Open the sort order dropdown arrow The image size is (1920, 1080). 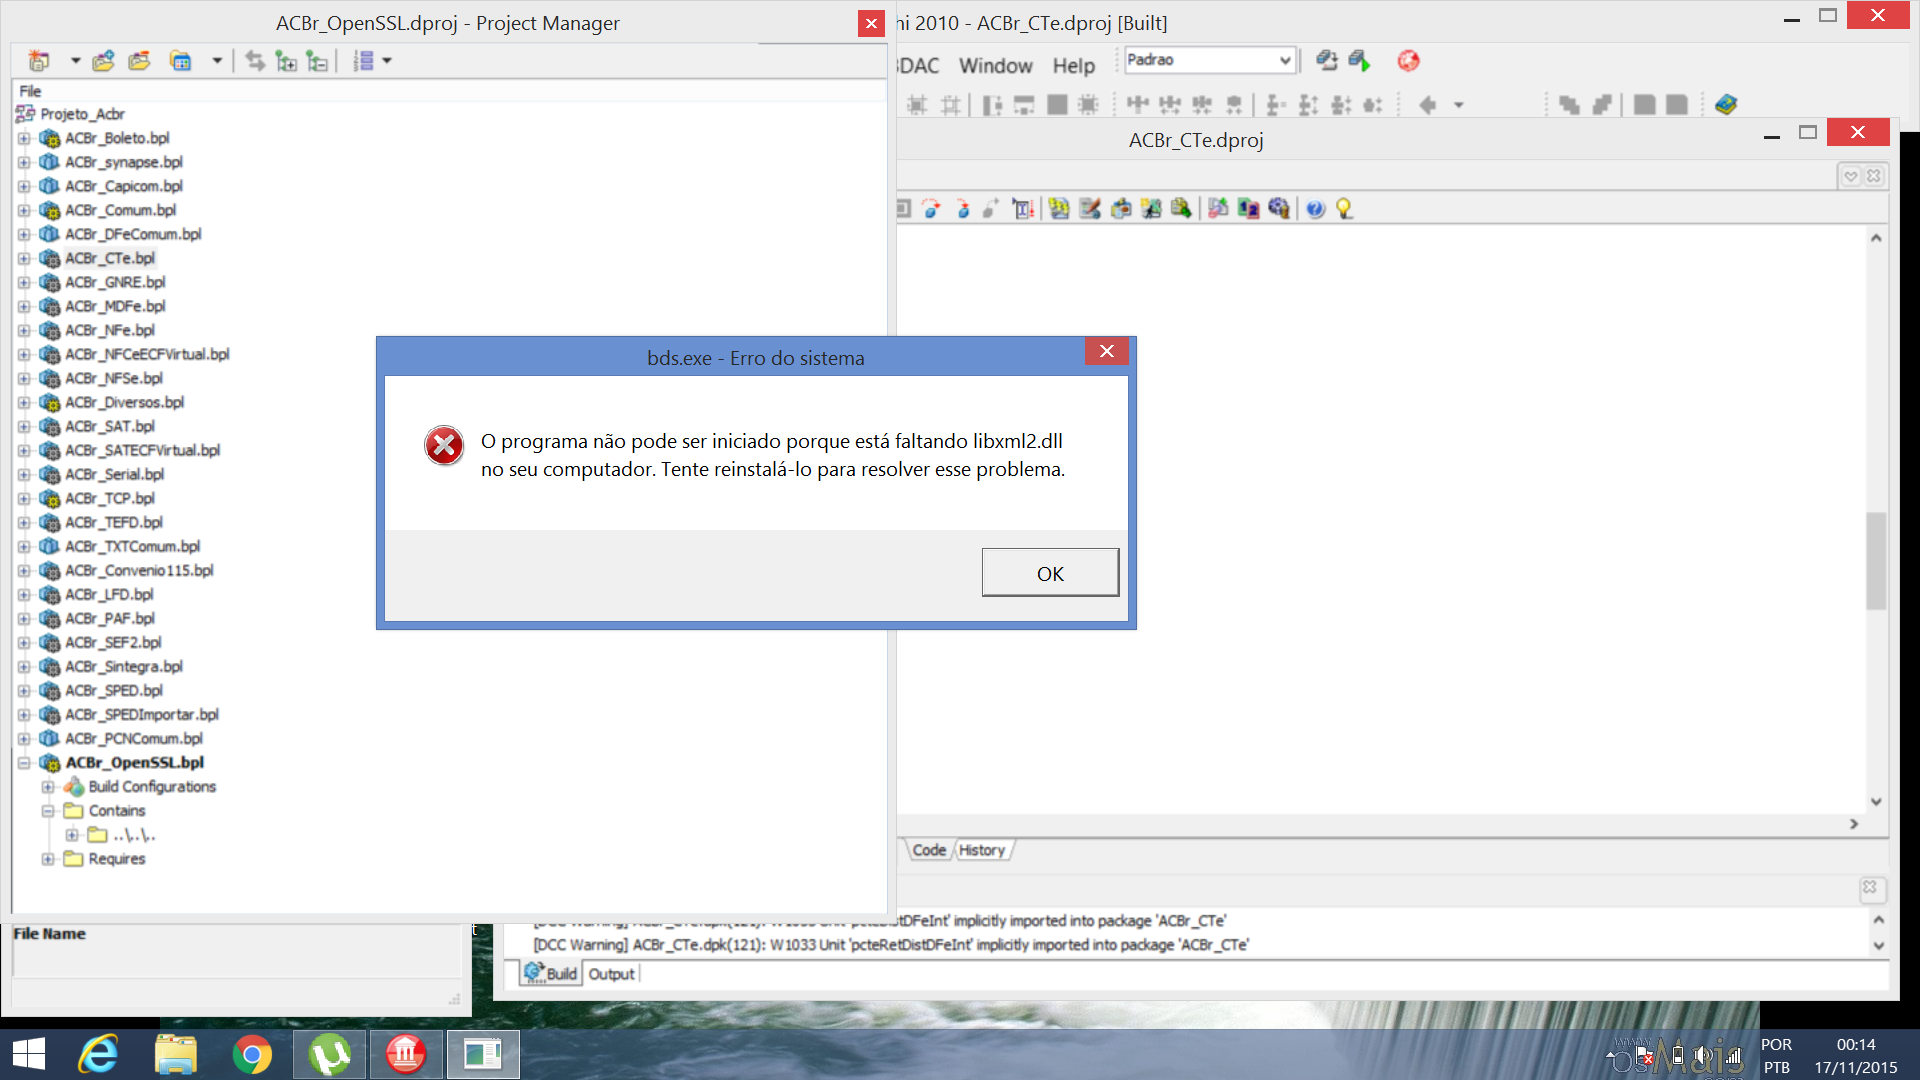pos(387,61)
